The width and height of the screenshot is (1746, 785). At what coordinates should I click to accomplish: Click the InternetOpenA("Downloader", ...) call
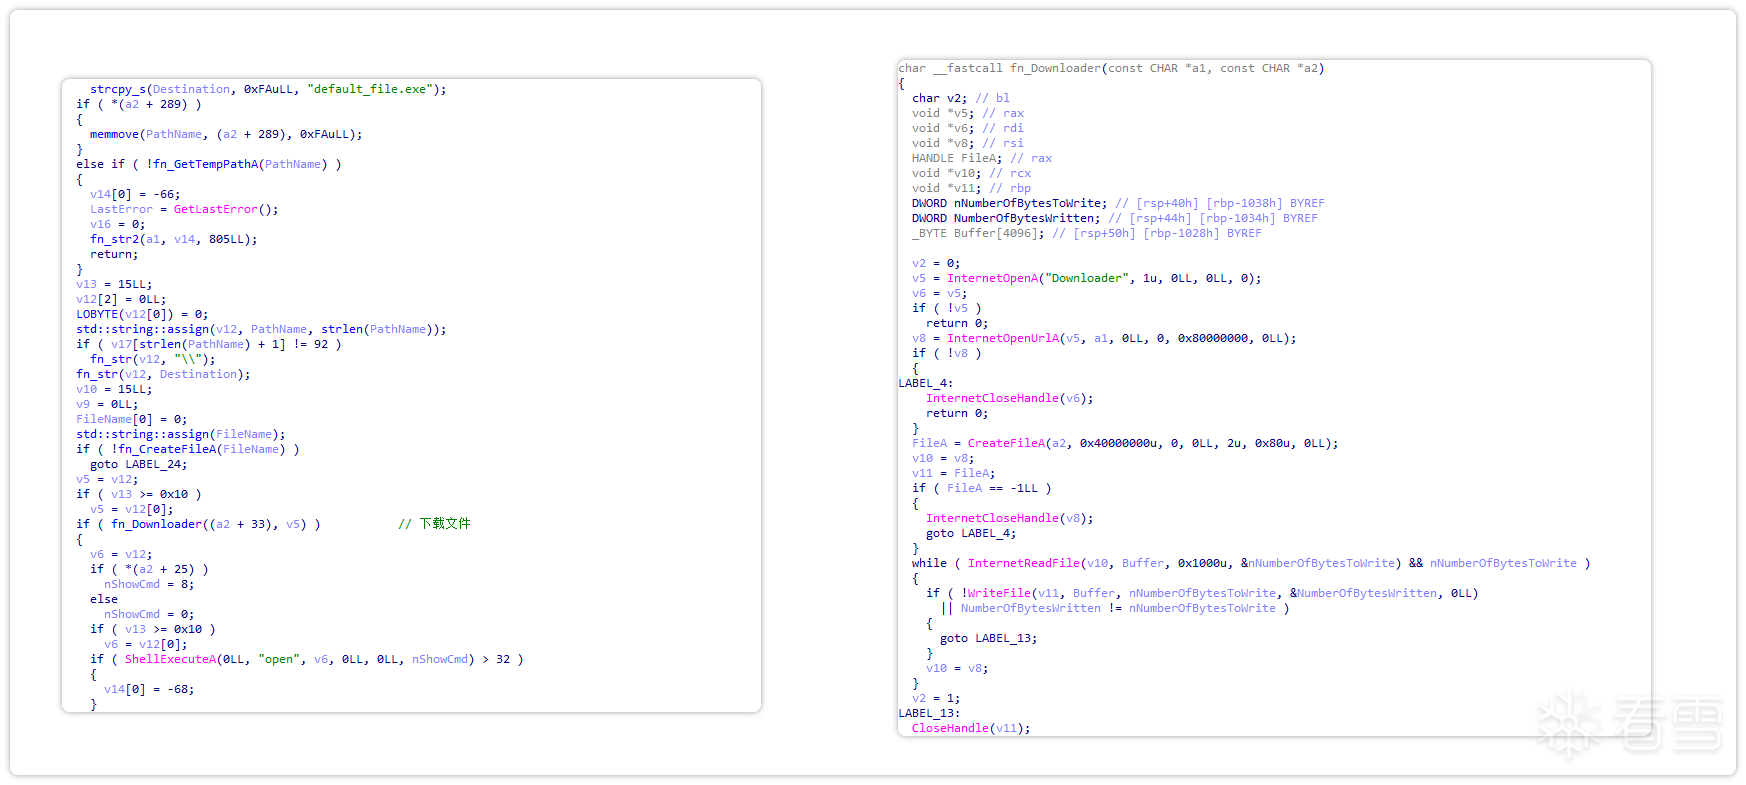(x=1104, y=278)
